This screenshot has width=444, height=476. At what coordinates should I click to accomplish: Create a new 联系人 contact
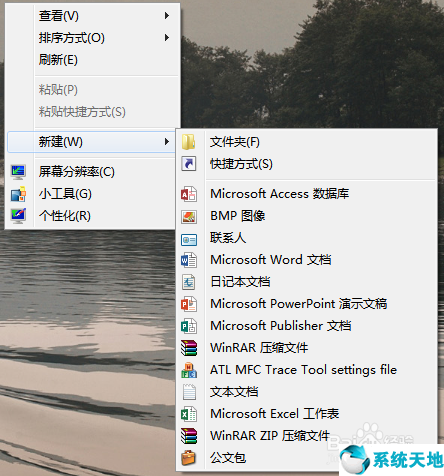point(228,238)
